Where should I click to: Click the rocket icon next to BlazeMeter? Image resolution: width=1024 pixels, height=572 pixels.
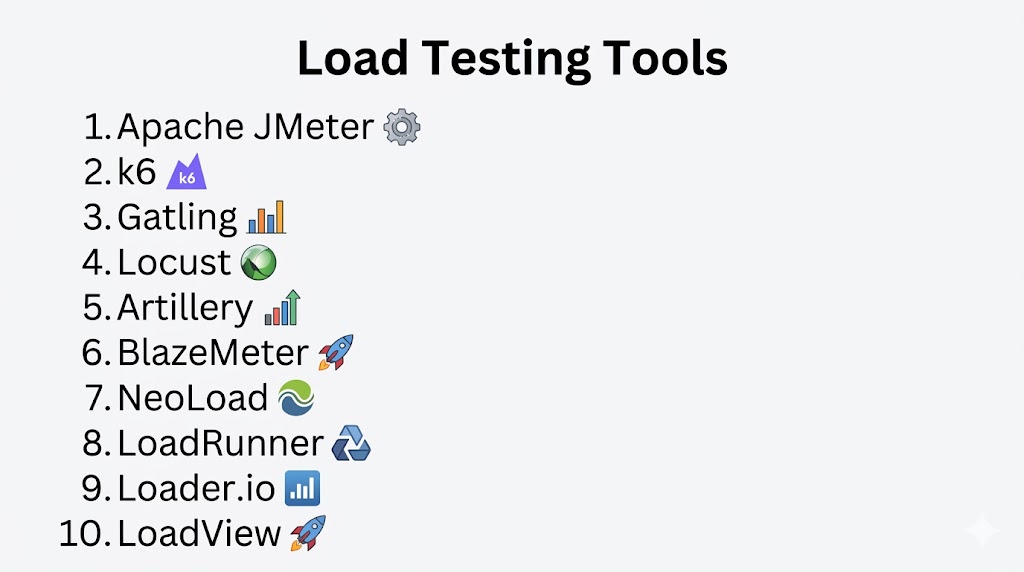click(x=335, y=352)
